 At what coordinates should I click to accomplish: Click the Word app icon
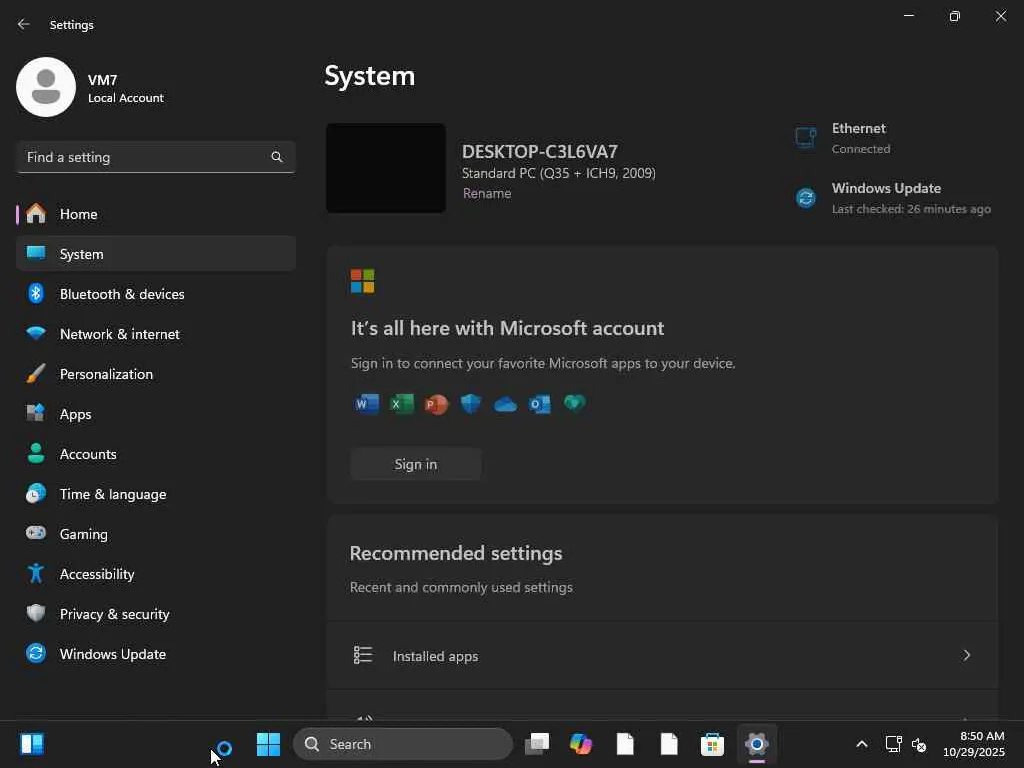coord(367,404)
